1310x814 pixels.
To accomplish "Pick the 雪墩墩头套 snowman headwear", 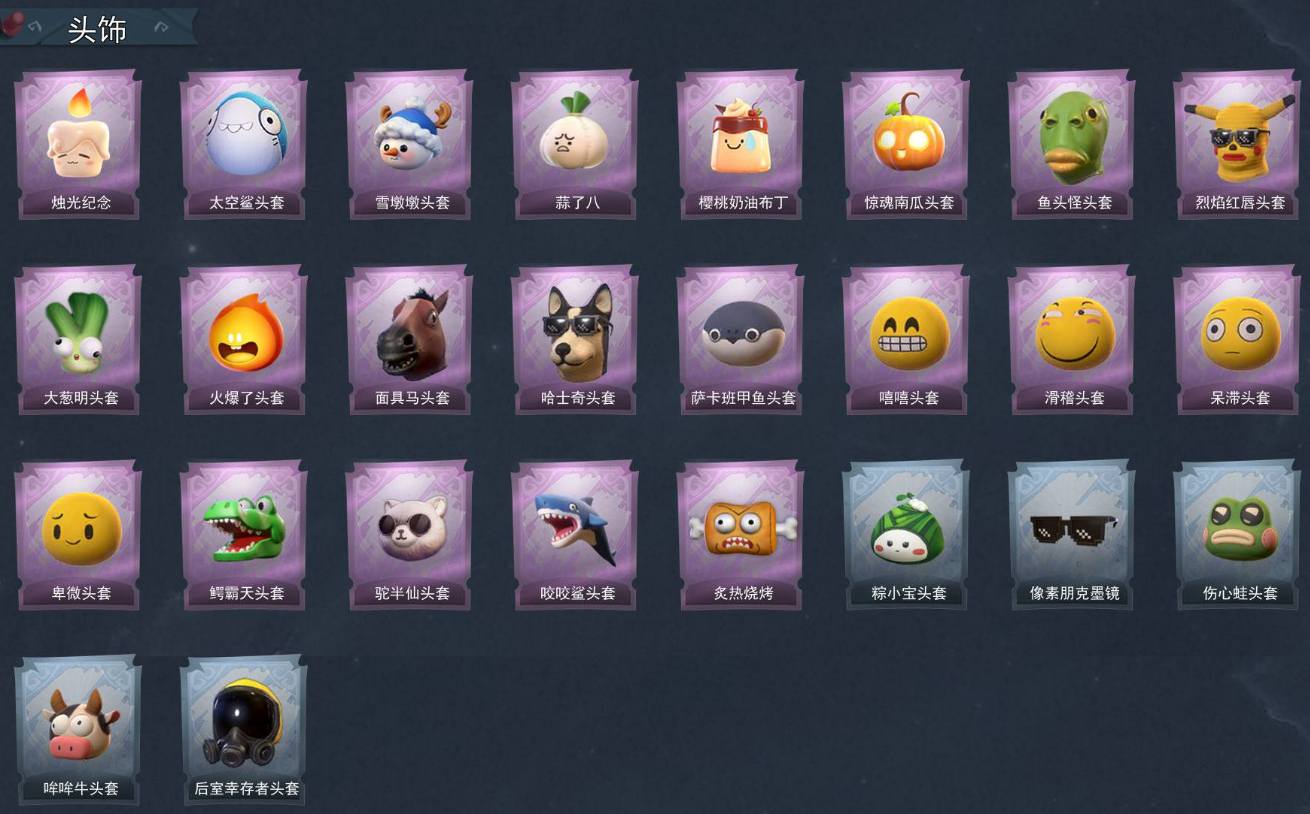I will click(x=410, y=145).
